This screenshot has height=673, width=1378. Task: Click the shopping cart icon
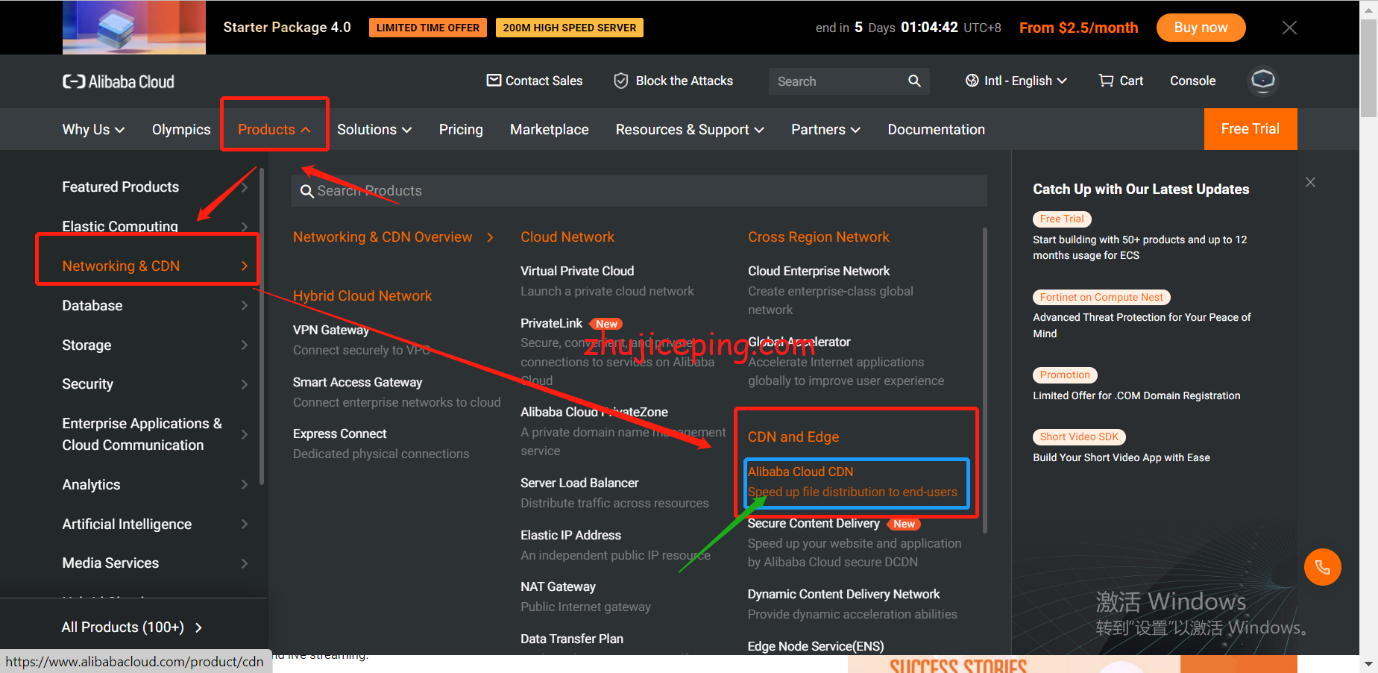click(1106, 80)
